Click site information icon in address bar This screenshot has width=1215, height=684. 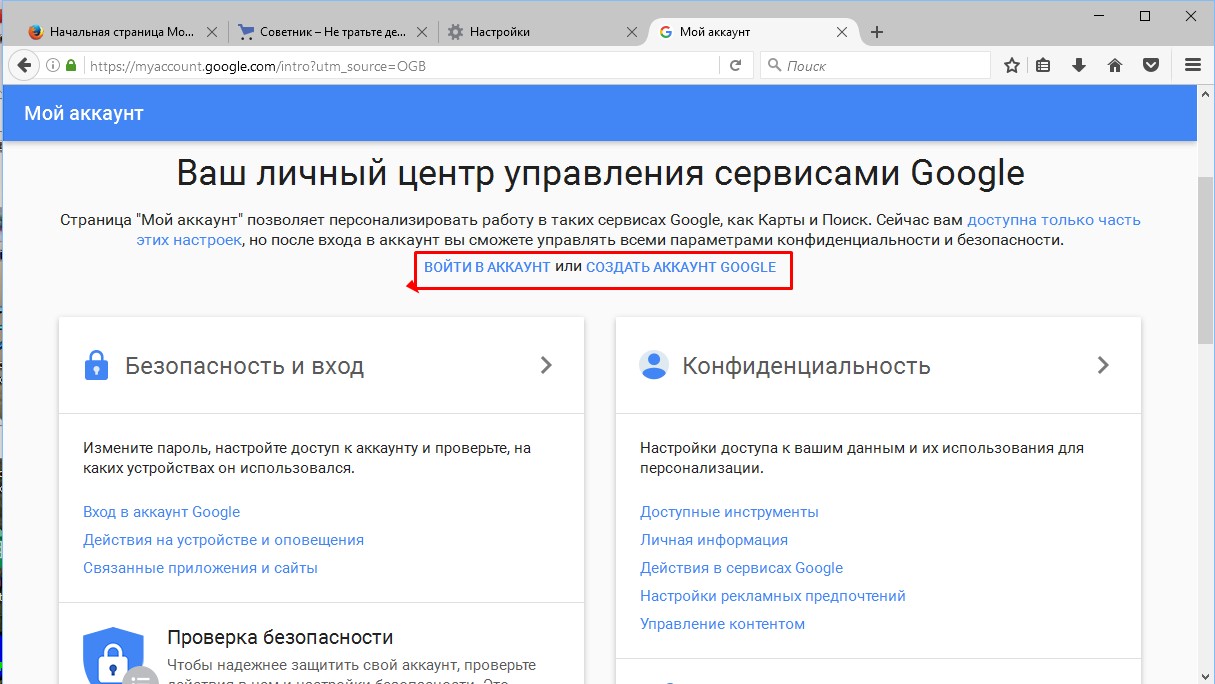tap(52, 65)
